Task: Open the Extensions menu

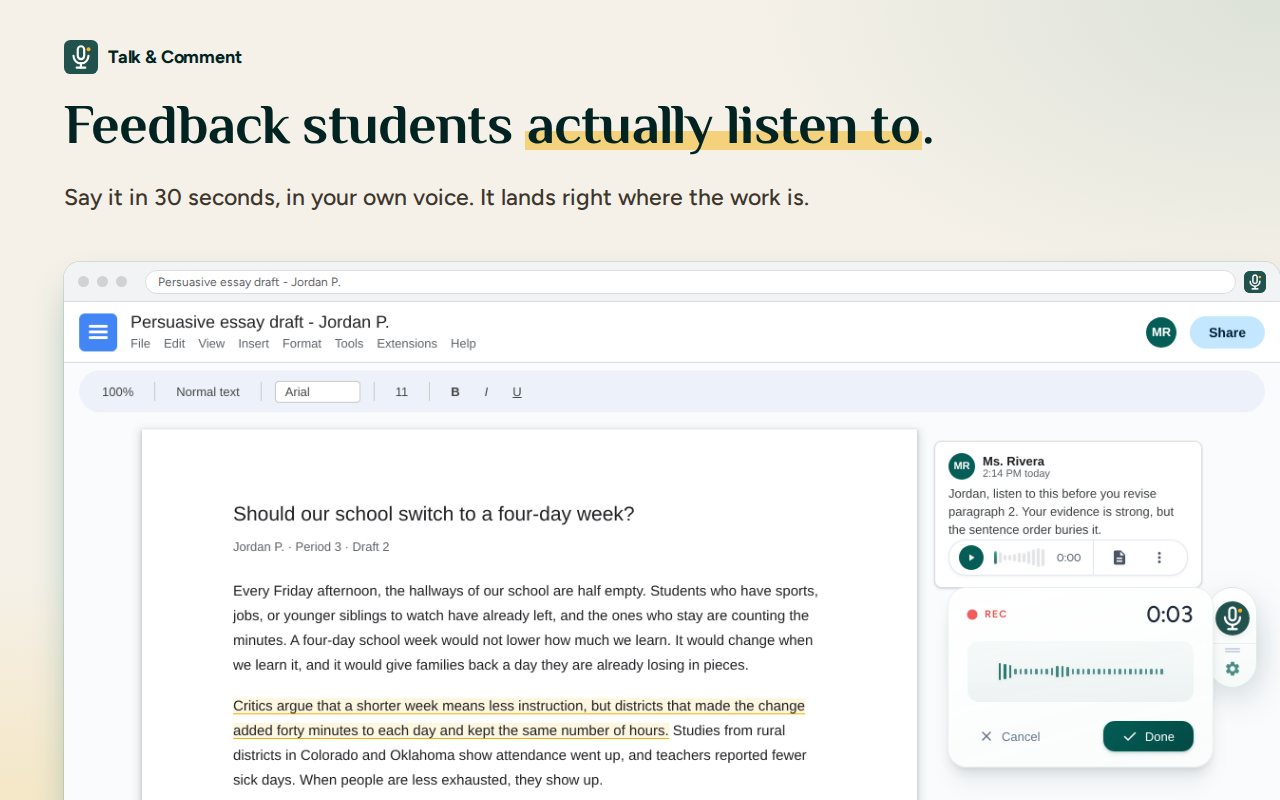Action: [x=407, y=343]
